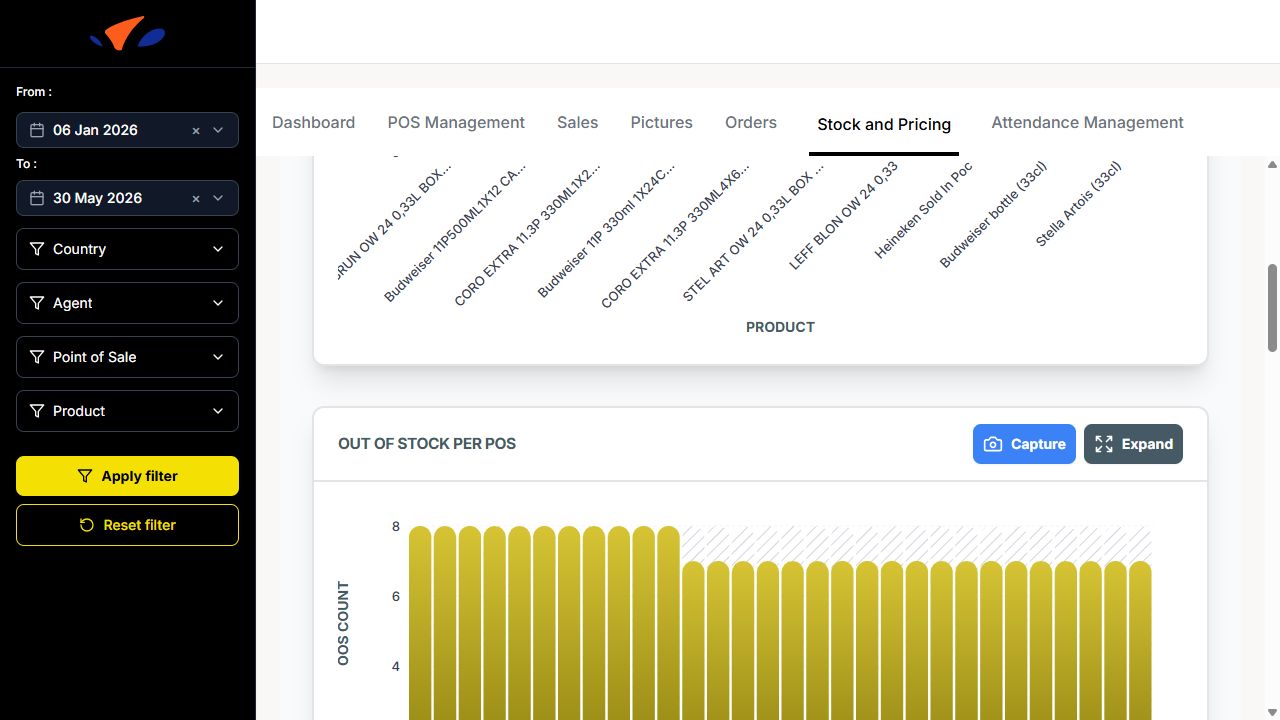1280x720 pixels.
Task: Capture the Out of Stock per POS chart
Action: click(1024, 444)
